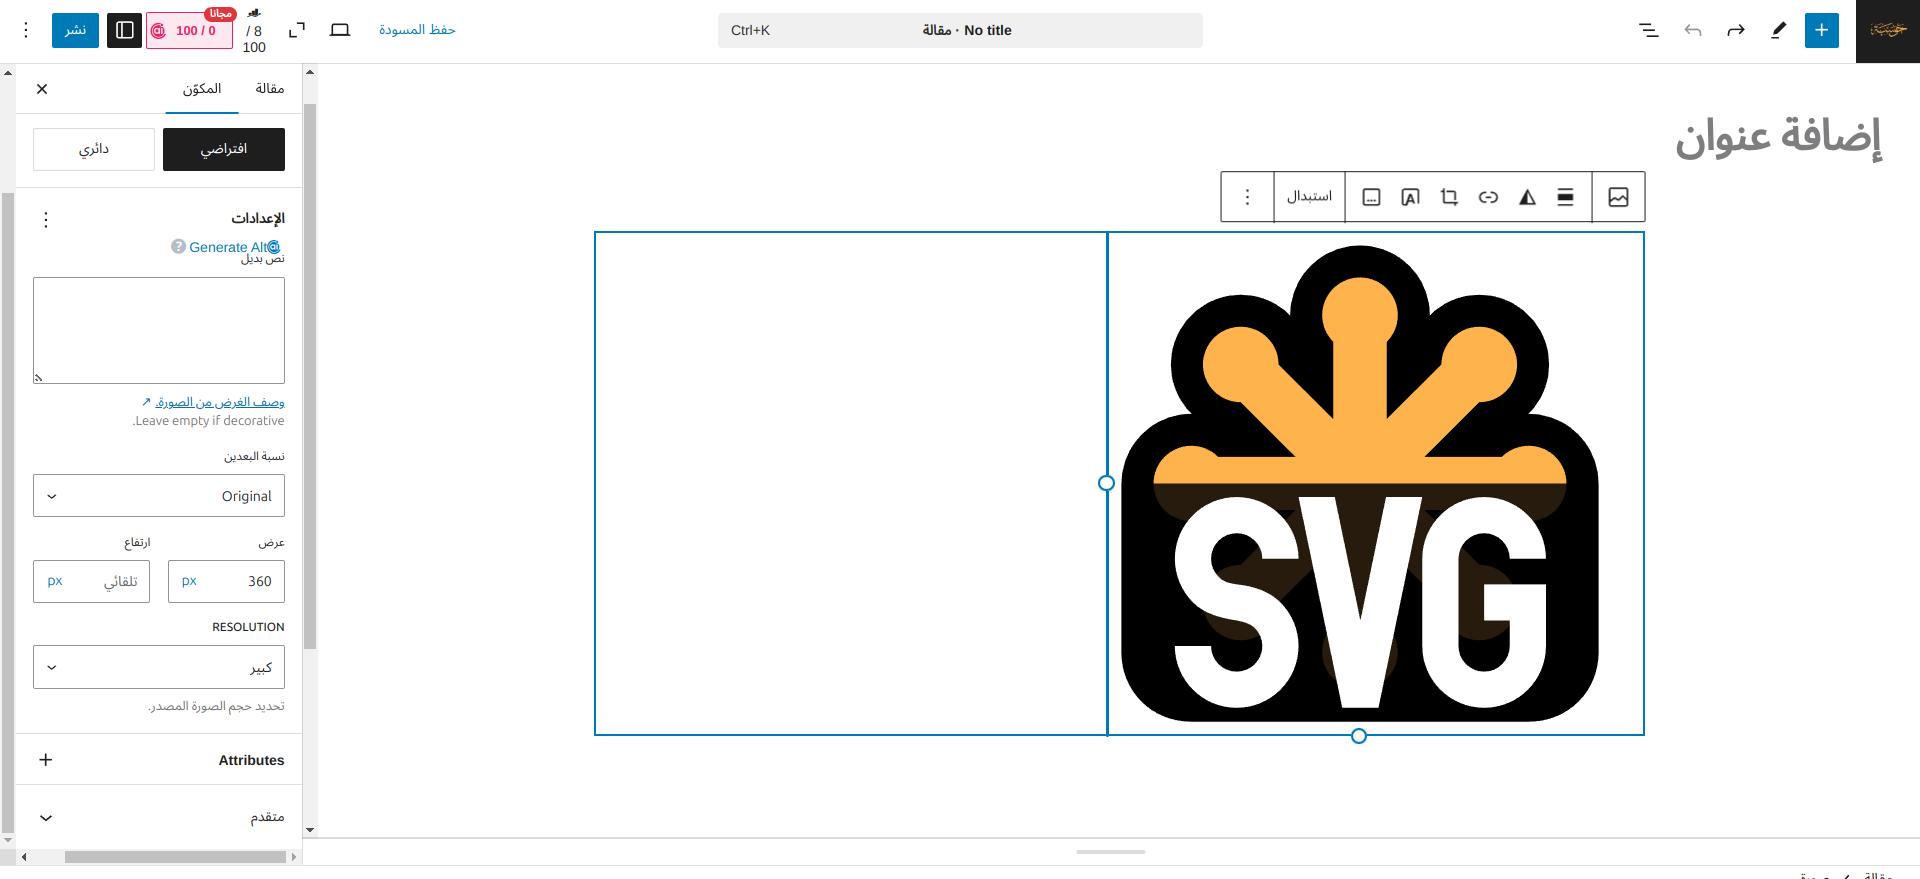Viewport: 1920px width, 879px height.
Task: Select the افتراضي default image style
Action: pyautogui.click(x=224, y=149)
